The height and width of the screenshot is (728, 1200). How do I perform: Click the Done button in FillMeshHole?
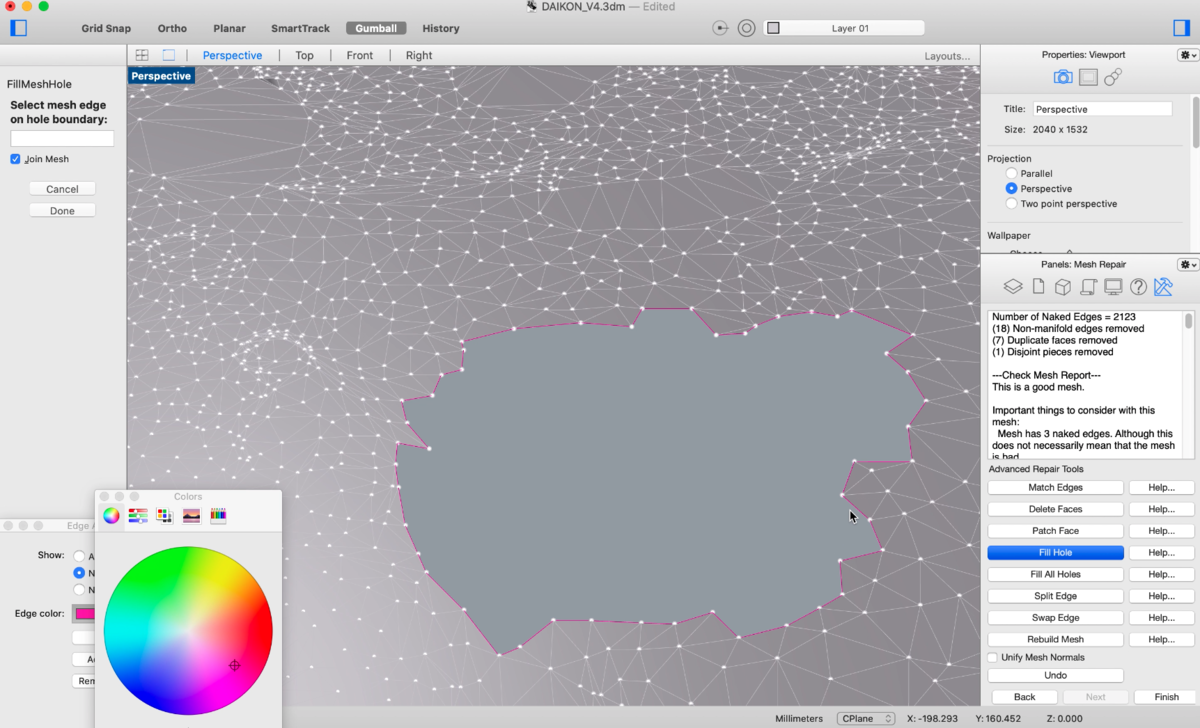point(62,211)
